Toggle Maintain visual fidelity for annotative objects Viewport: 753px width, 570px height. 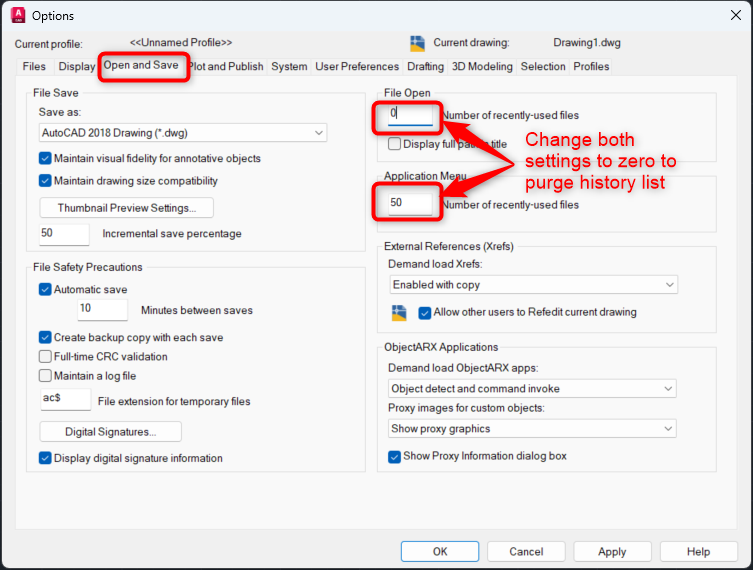click(x=45, y=158)
